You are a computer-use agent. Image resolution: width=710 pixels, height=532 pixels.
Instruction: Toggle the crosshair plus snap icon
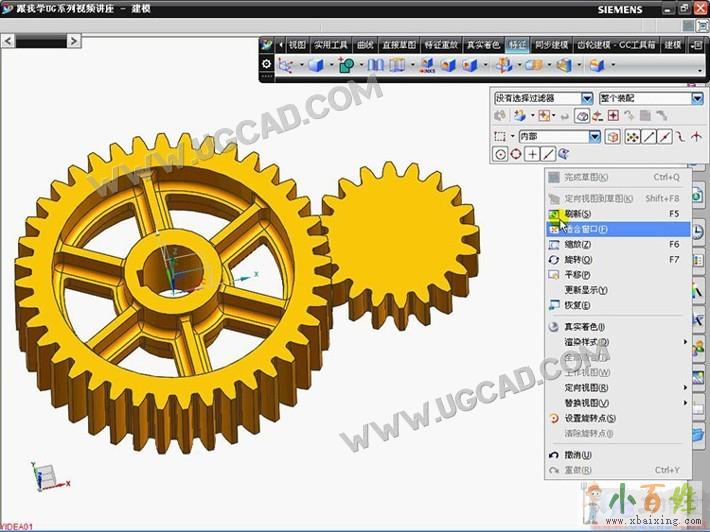tap(533, 154)
